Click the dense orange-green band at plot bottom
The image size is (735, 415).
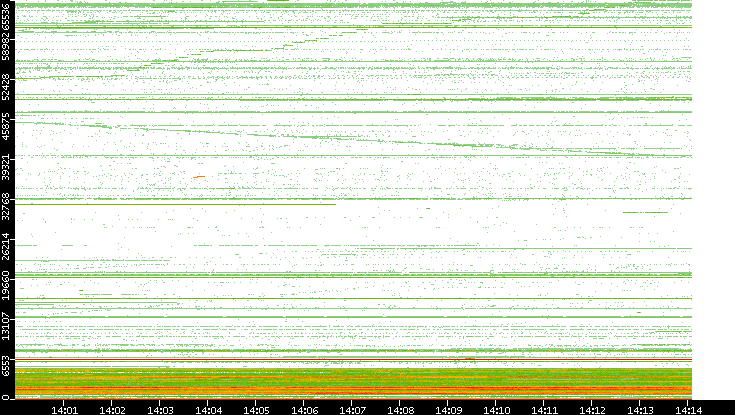(x=350, y=384)
